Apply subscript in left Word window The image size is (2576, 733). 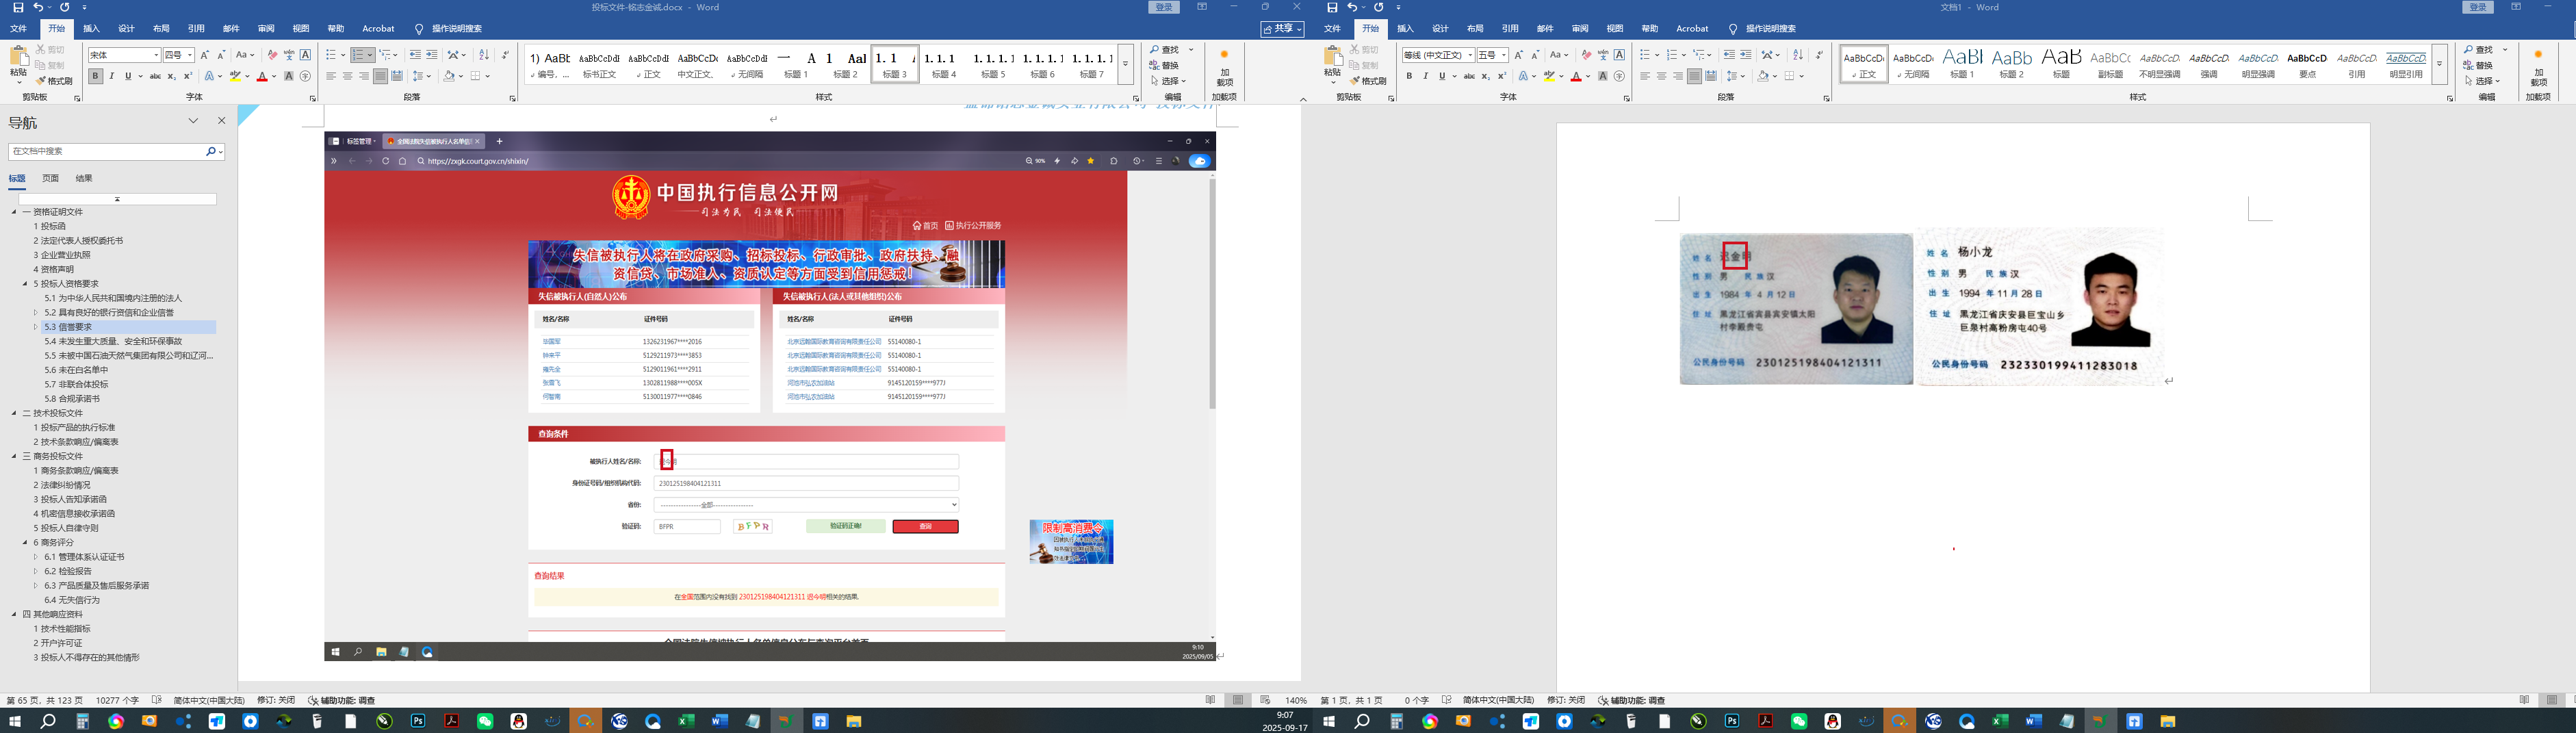coord(171,76)
